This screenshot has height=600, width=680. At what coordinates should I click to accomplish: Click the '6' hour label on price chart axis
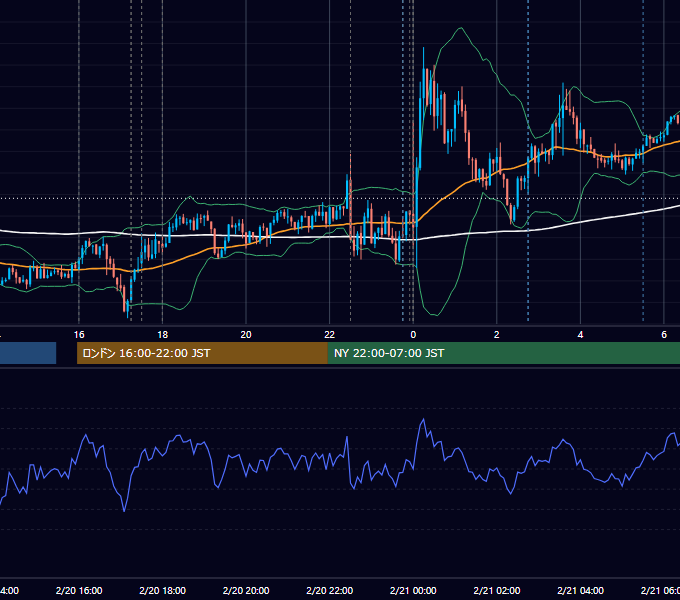pyautogui.click(x=664, y=335)
